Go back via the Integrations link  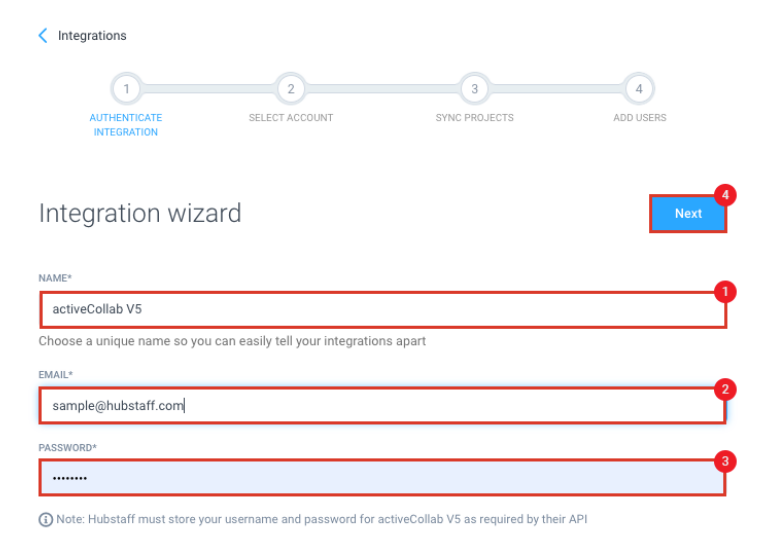92,36
